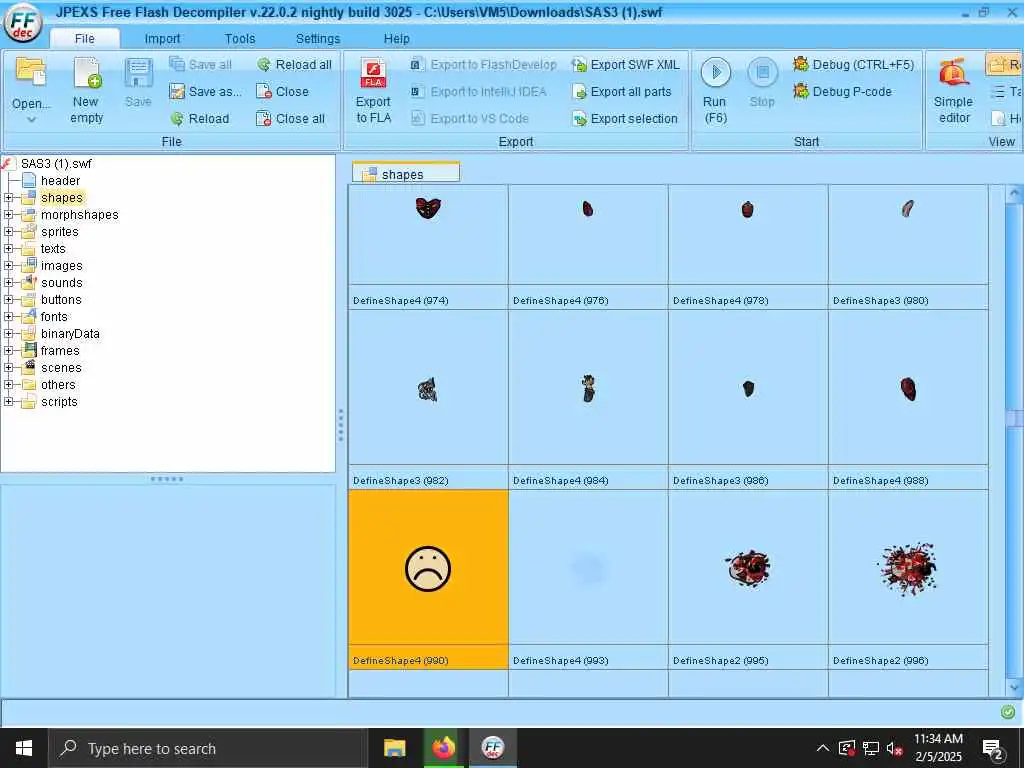Switch to the Import ribbon tab
The height and width of the screenshot is (768, 1024).
[162, 39]
